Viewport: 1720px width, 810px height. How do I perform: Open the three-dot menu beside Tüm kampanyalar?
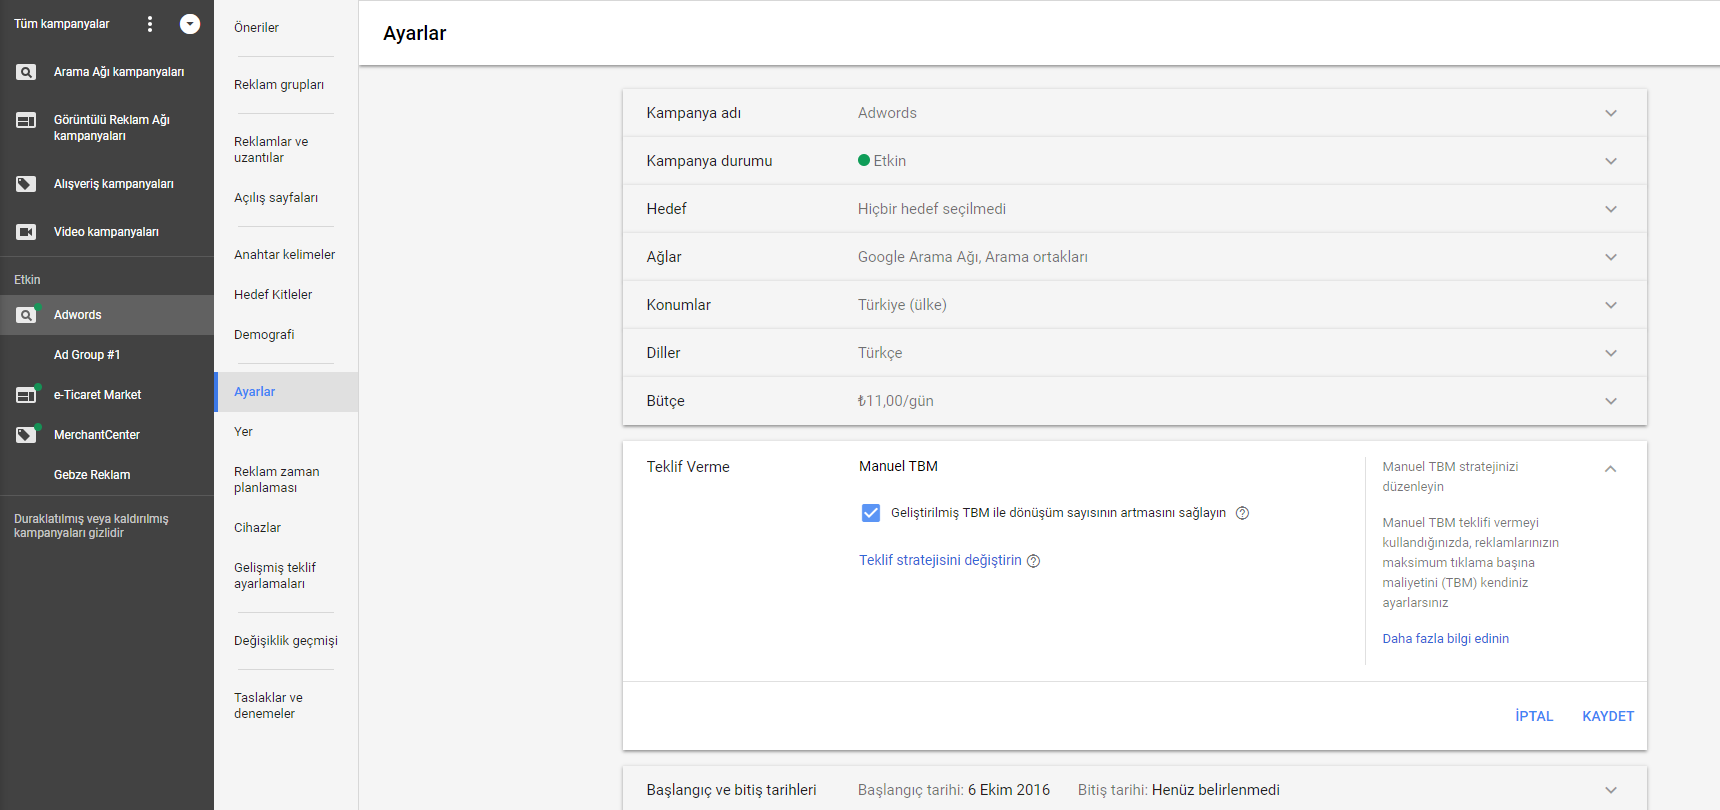(150, 24)
